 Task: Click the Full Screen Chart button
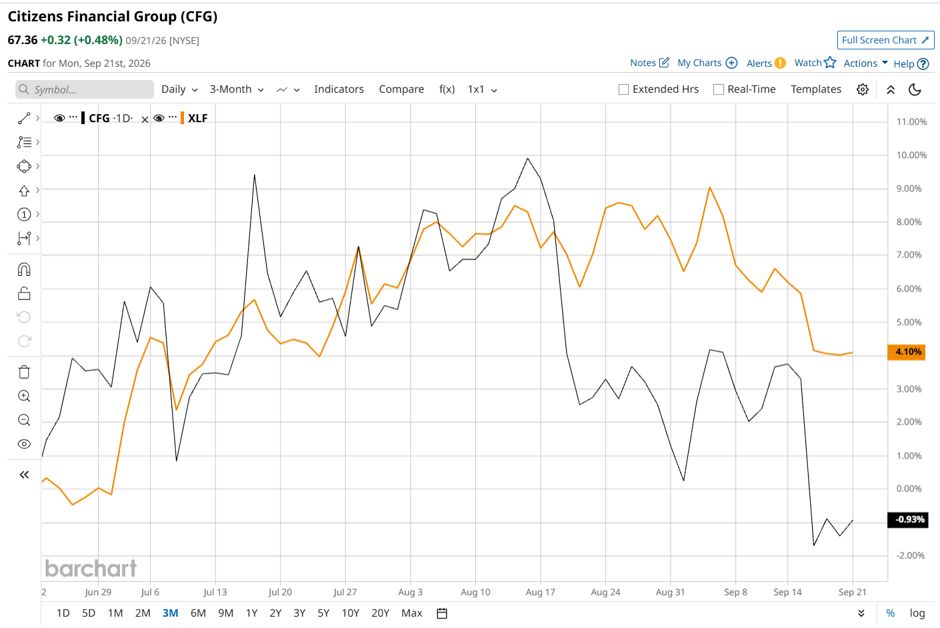pyautogui.click(x=885, y=40)
